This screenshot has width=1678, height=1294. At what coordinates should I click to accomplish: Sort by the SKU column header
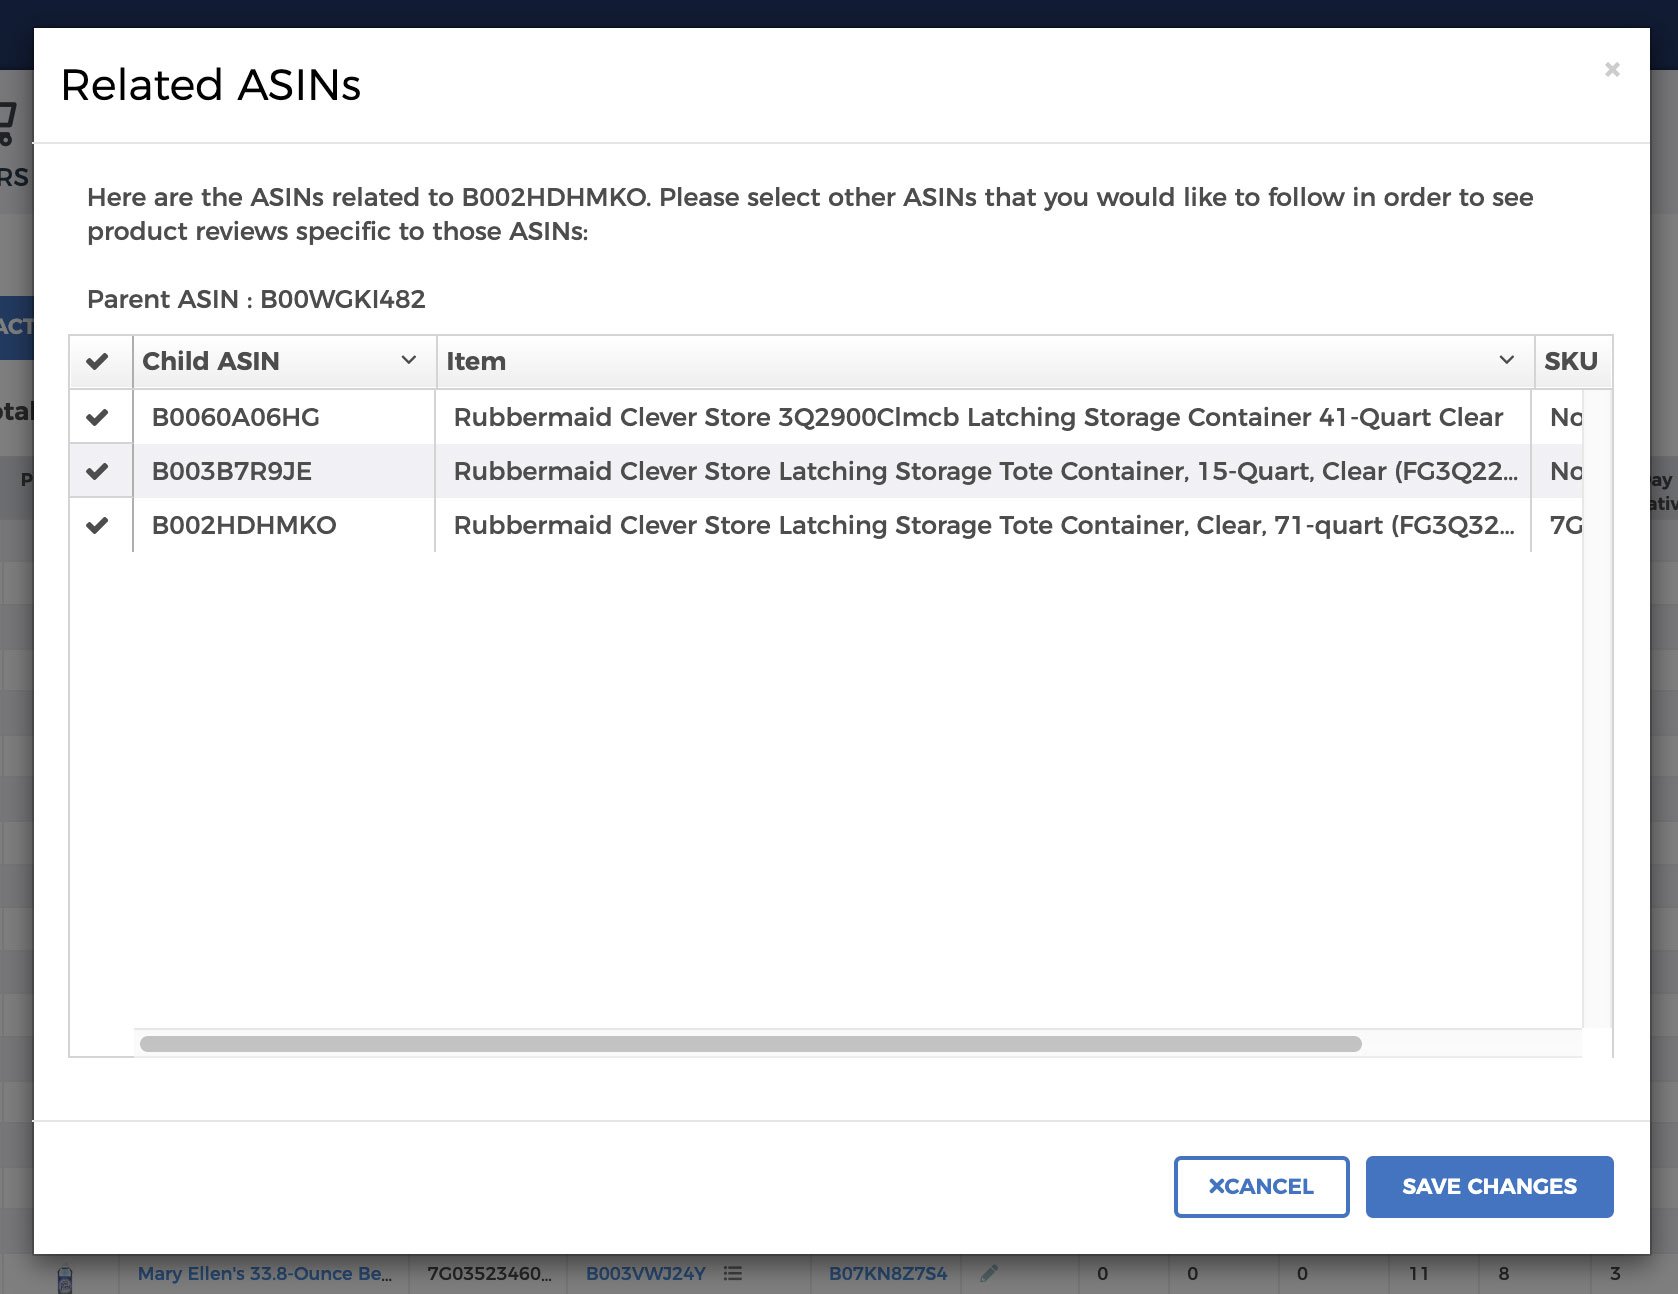coord(1571,361)
